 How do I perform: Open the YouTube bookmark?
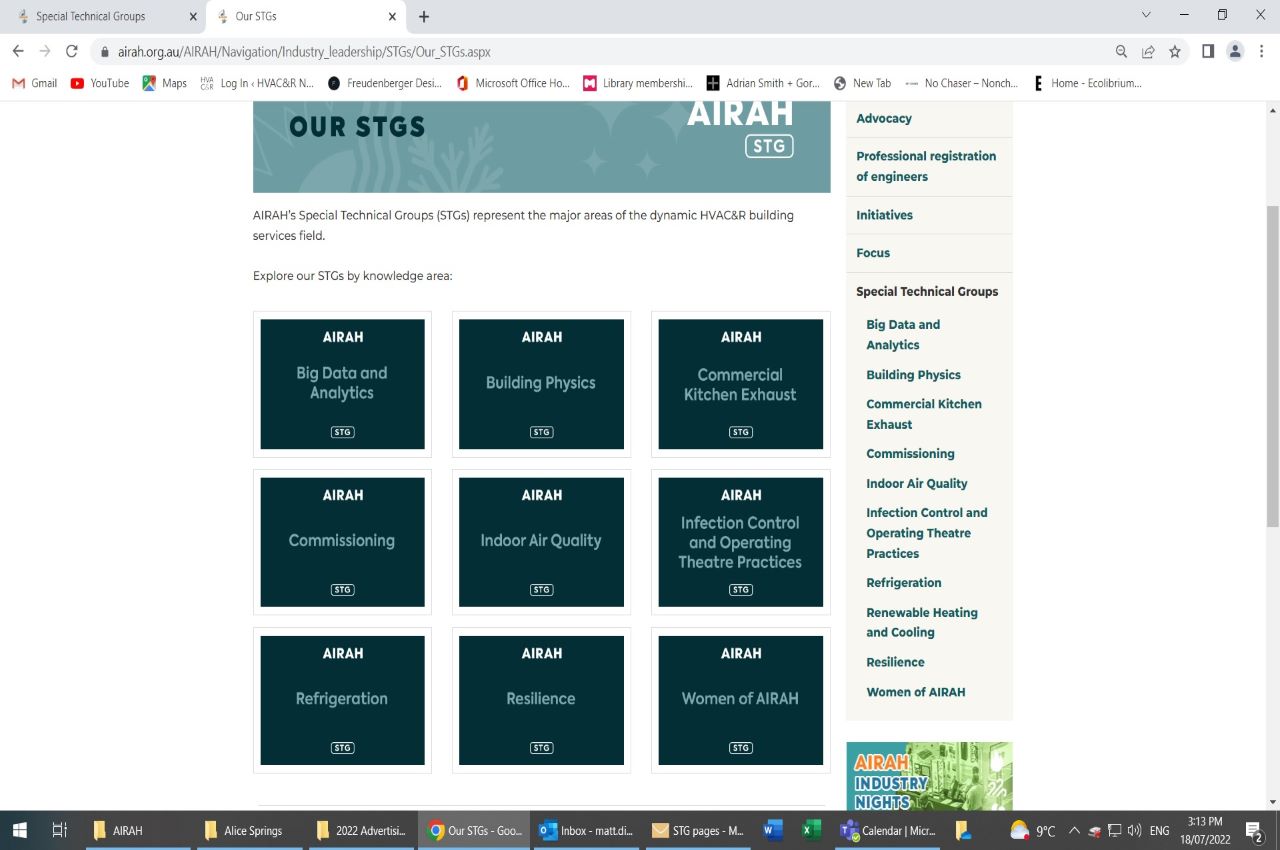[100, 83]
